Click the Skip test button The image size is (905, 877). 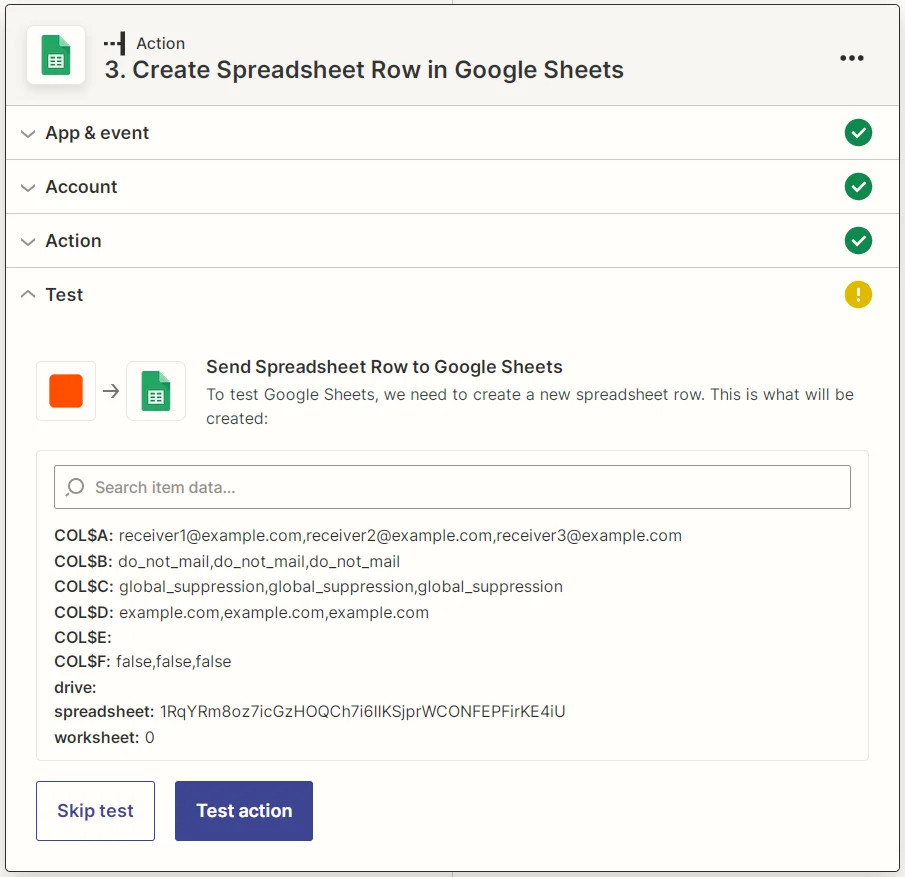tap(95, 810)
